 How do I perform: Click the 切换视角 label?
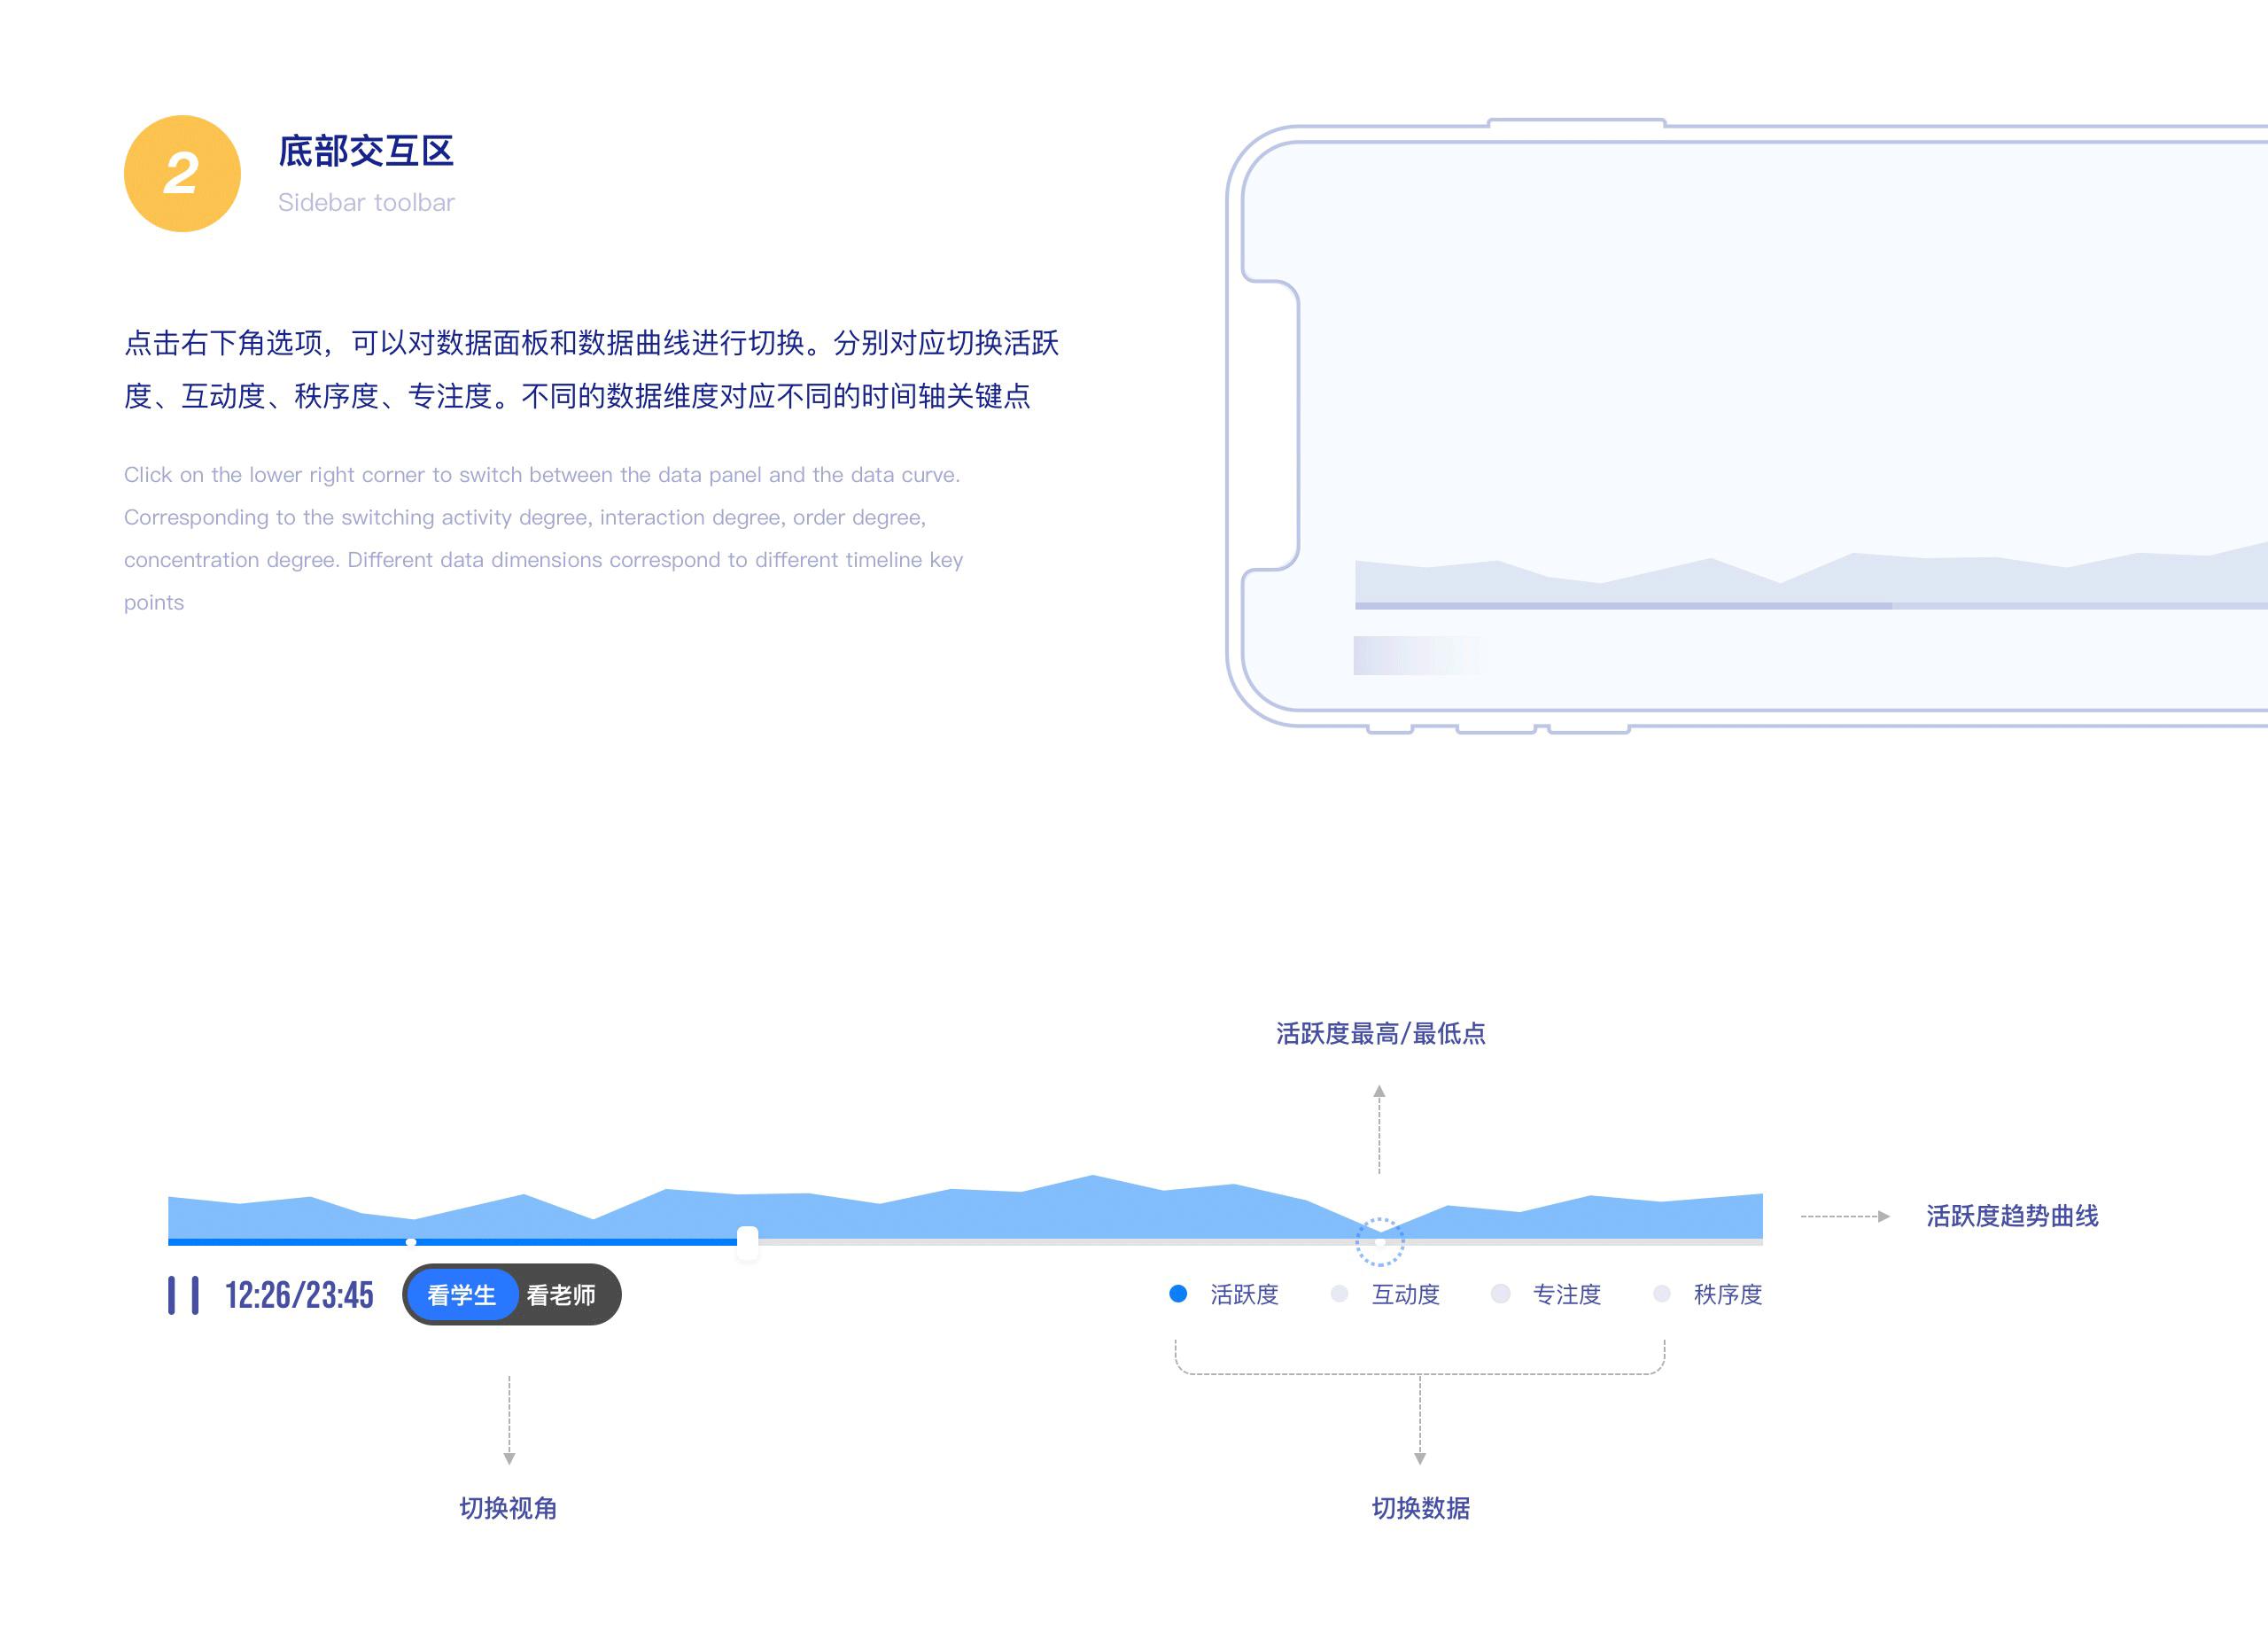click(x=508, y=1508)
